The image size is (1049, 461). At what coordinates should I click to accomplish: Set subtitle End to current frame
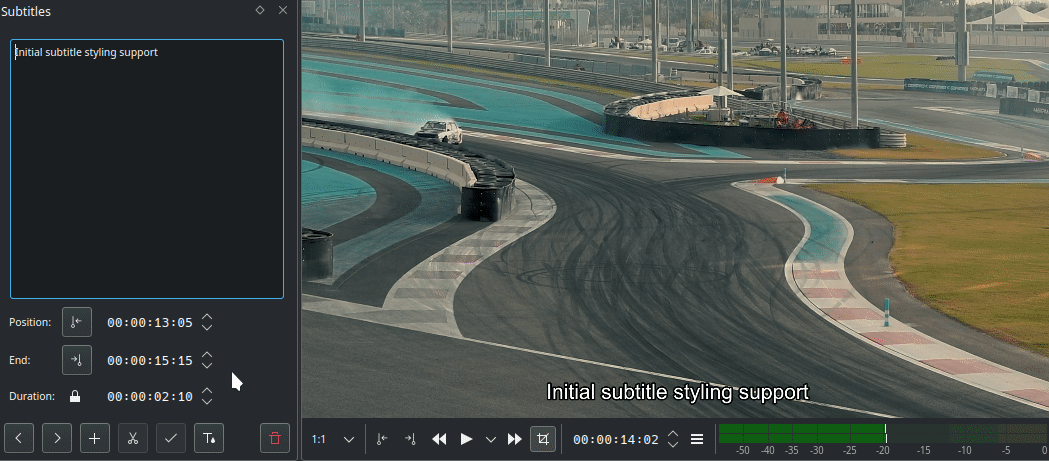coord(77,359)
